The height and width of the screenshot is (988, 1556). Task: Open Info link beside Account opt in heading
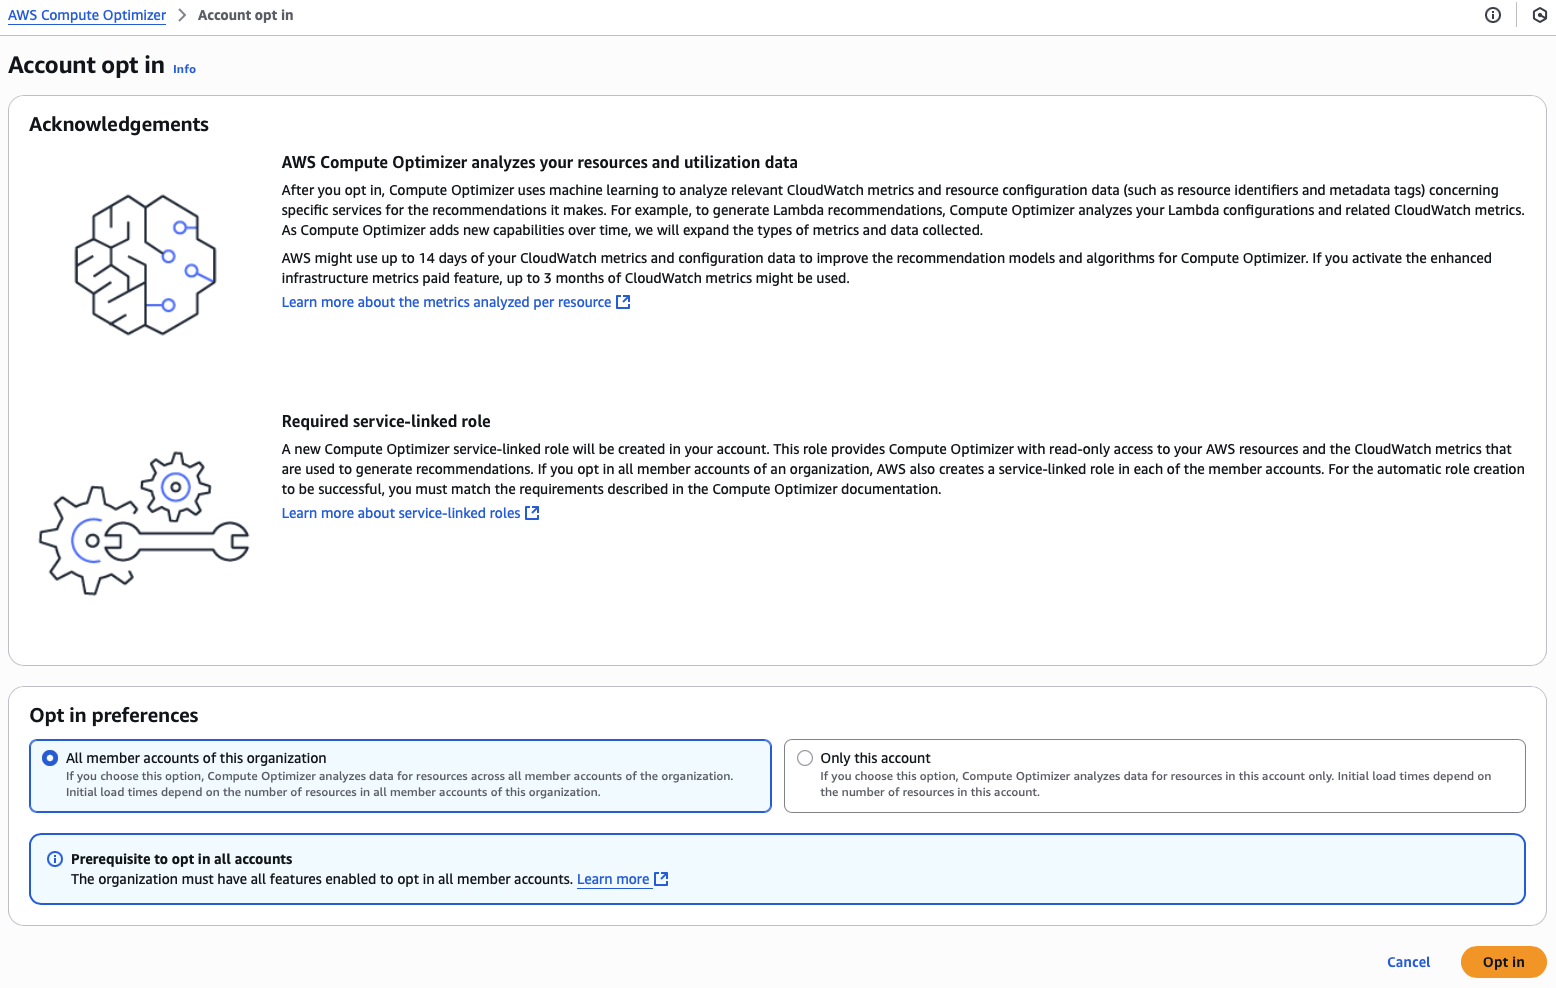pyautogui.click(x=184, y=69)
